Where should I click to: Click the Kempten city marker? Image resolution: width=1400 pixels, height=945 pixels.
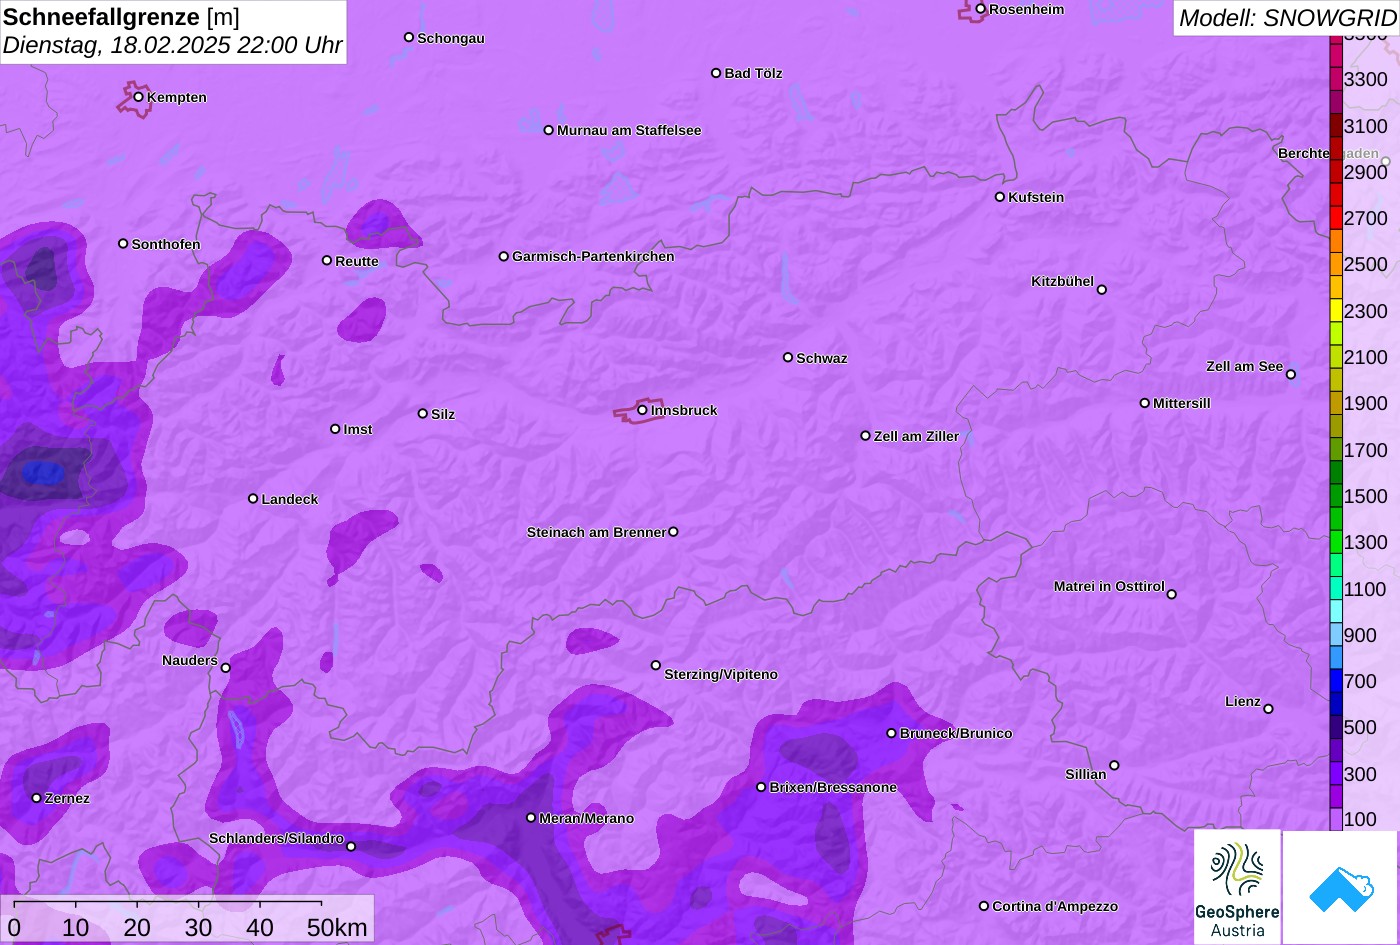pos(139,97)
